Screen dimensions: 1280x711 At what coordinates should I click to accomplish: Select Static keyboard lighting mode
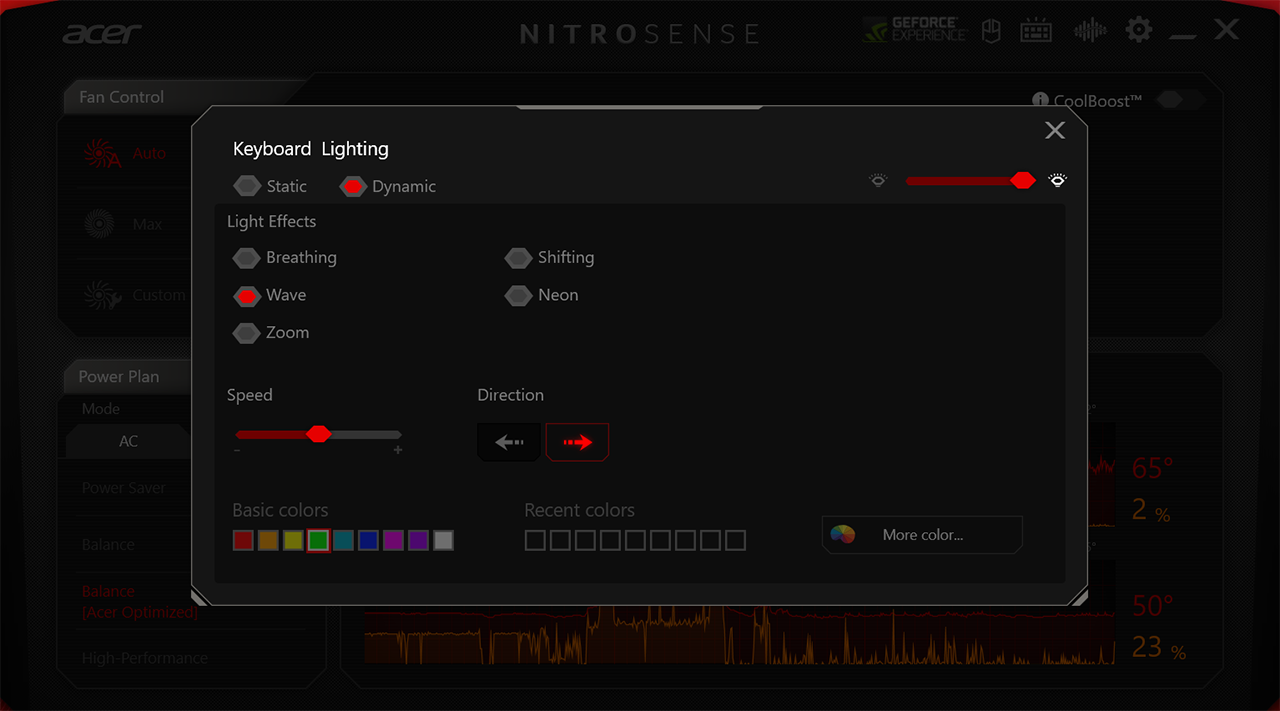pyautogui.click(x=247, y=186)
